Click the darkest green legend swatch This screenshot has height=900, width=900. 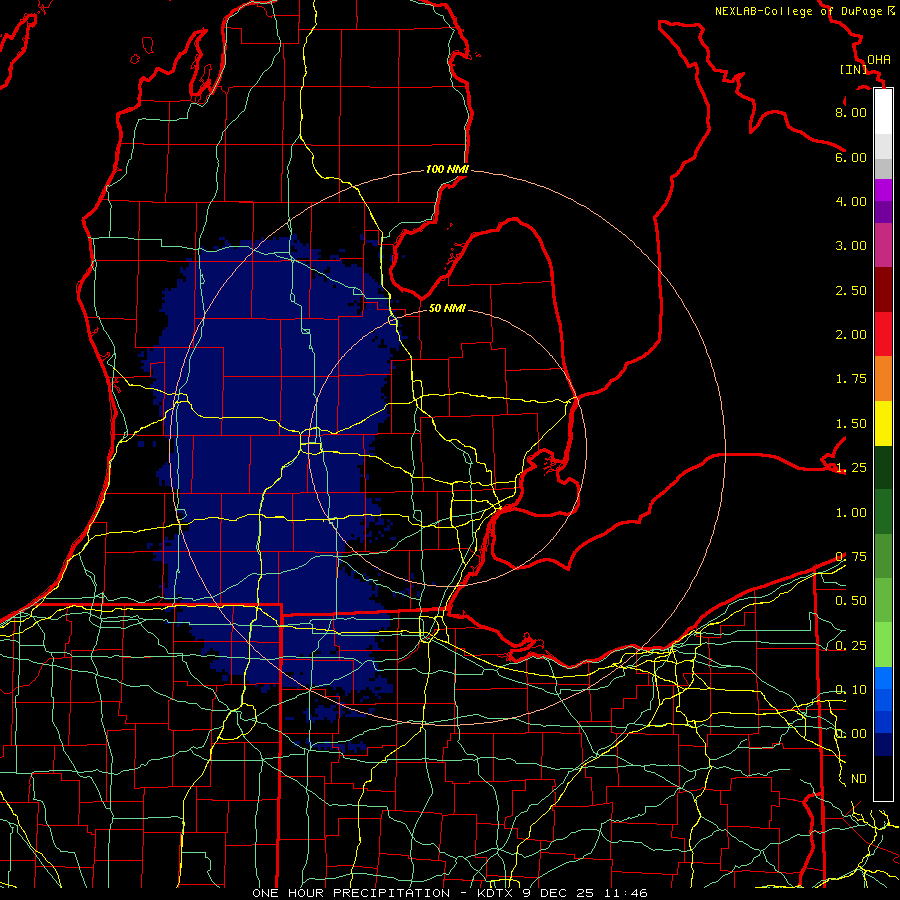[883, 467]
